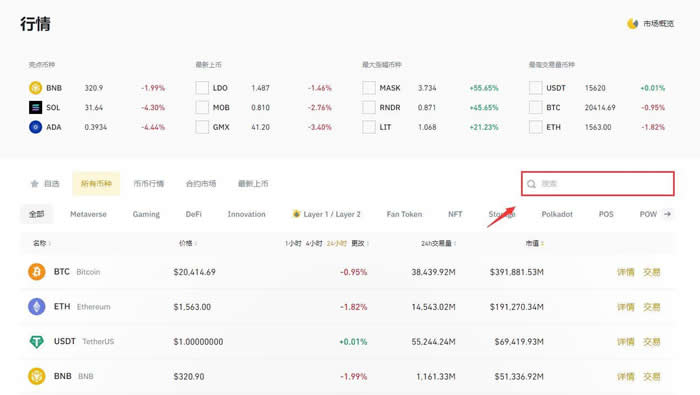Click the BTC price $20,414.69
Image resolution: width=700 pixels, height=395 pixels.
point(195,272)
